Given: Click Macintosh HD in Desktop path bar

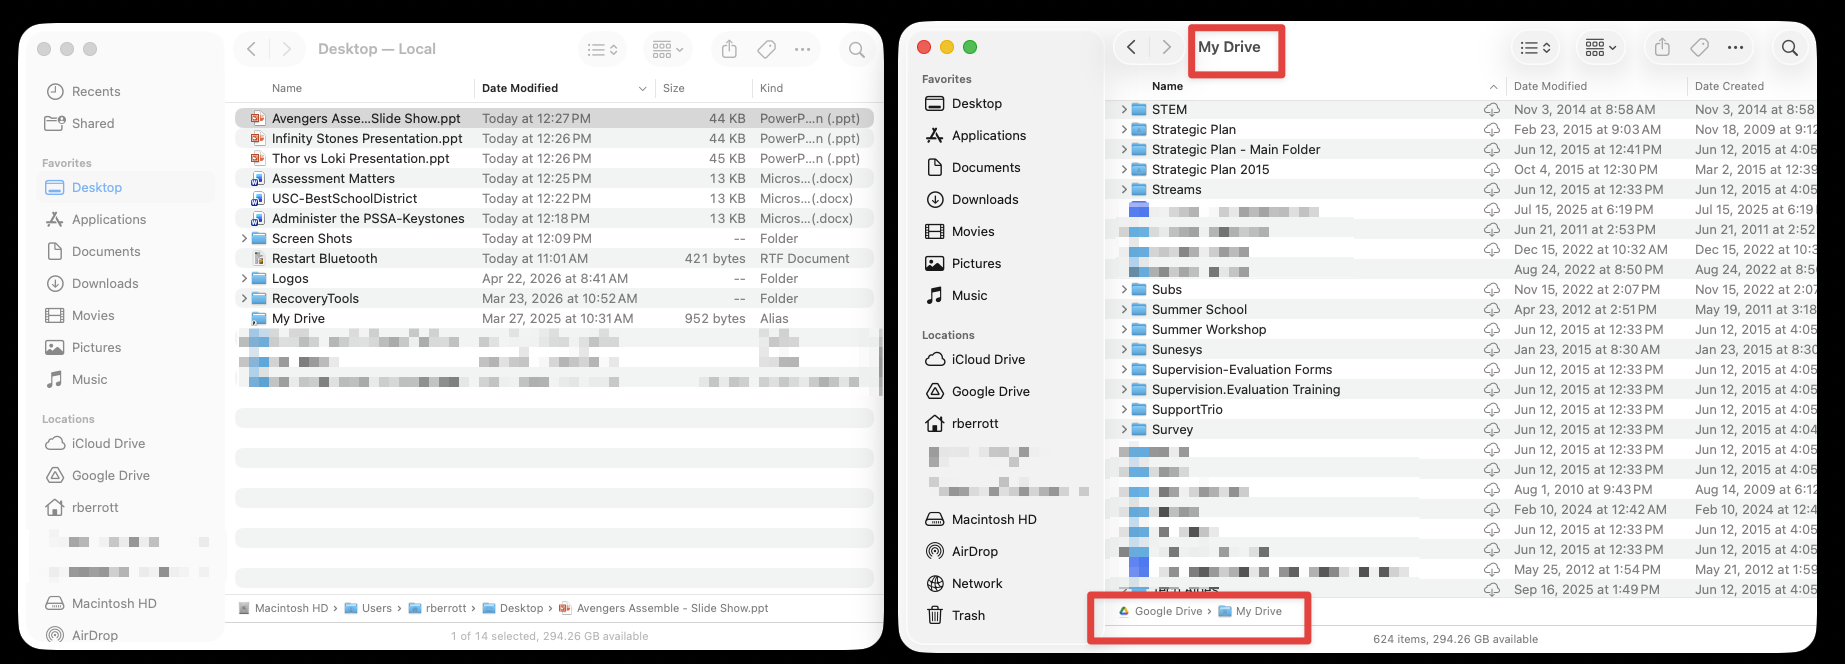Looking at the screenshot, I should pos(283,608).
